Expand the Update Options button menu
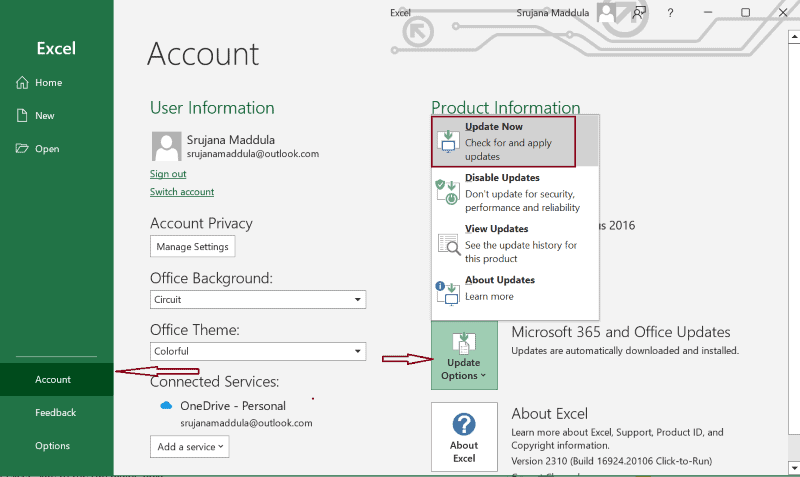 click(x=464, y=355)
